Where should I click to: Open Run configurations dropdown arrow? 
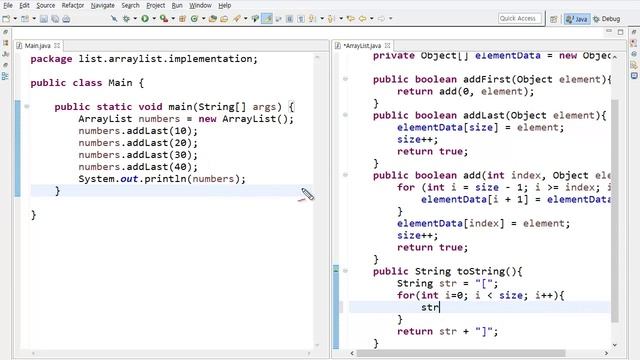[154, 19]
